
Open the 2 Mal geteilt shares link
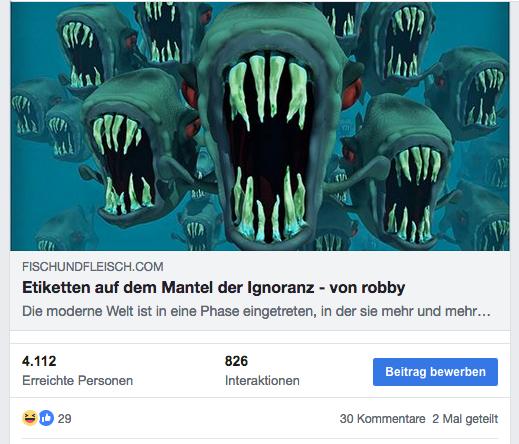click(465, 419)
